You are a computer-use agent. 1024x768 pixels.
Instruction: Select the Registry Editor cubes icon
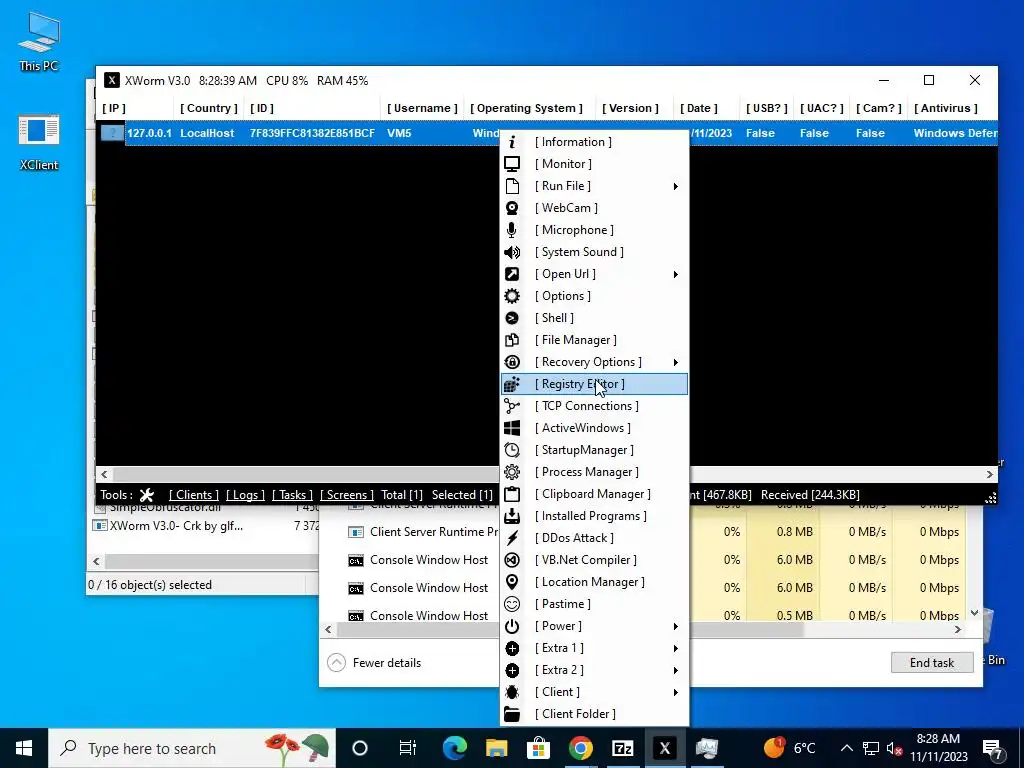[512, 384]
